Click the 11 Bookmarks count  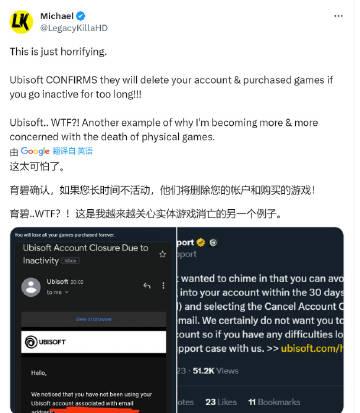point(274,402)
